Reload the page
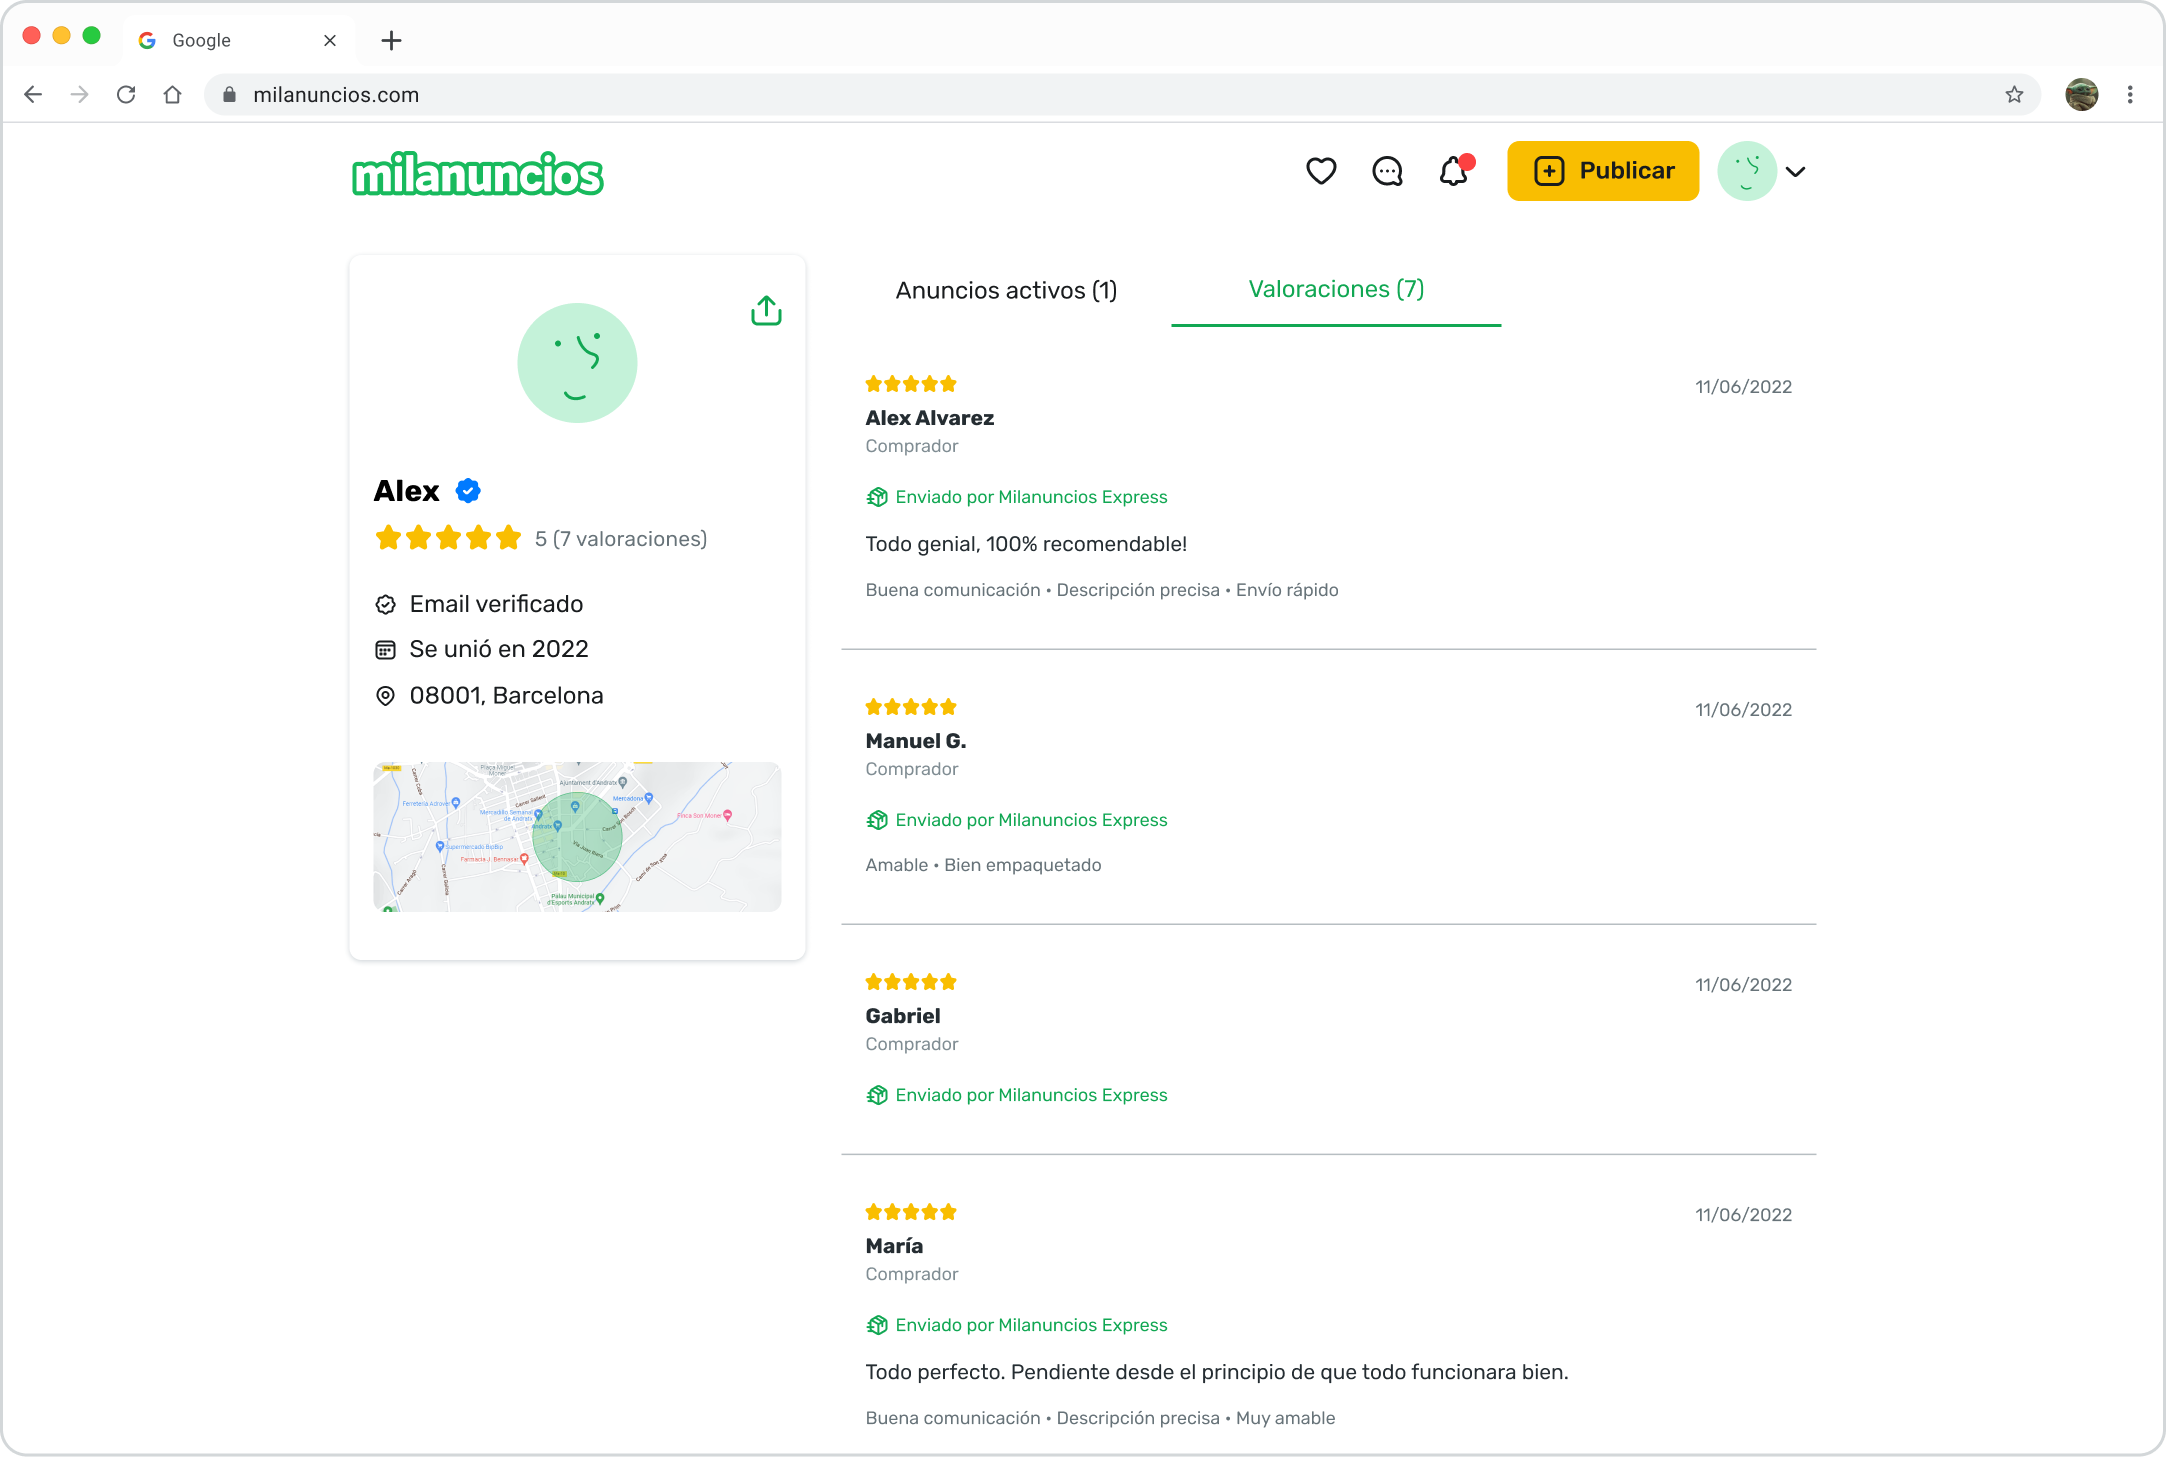This screenshot has width=2166, height=1457. point(126,94)
